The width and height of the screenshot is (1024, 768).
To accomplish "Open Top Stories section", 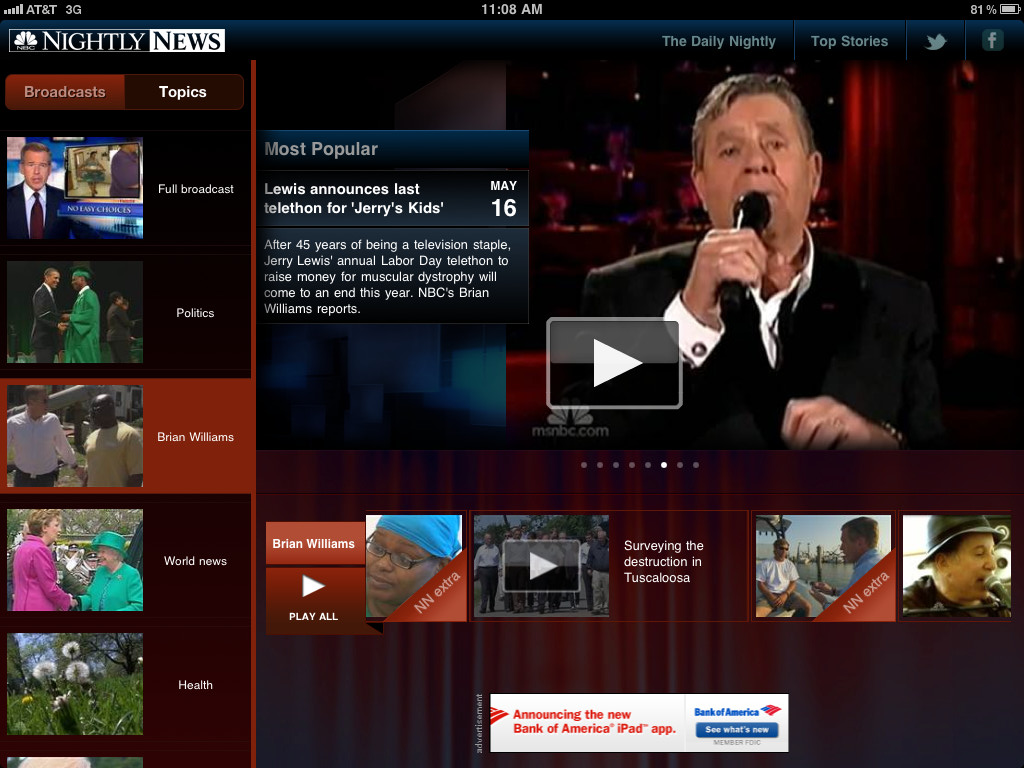I will click(850, 41).
